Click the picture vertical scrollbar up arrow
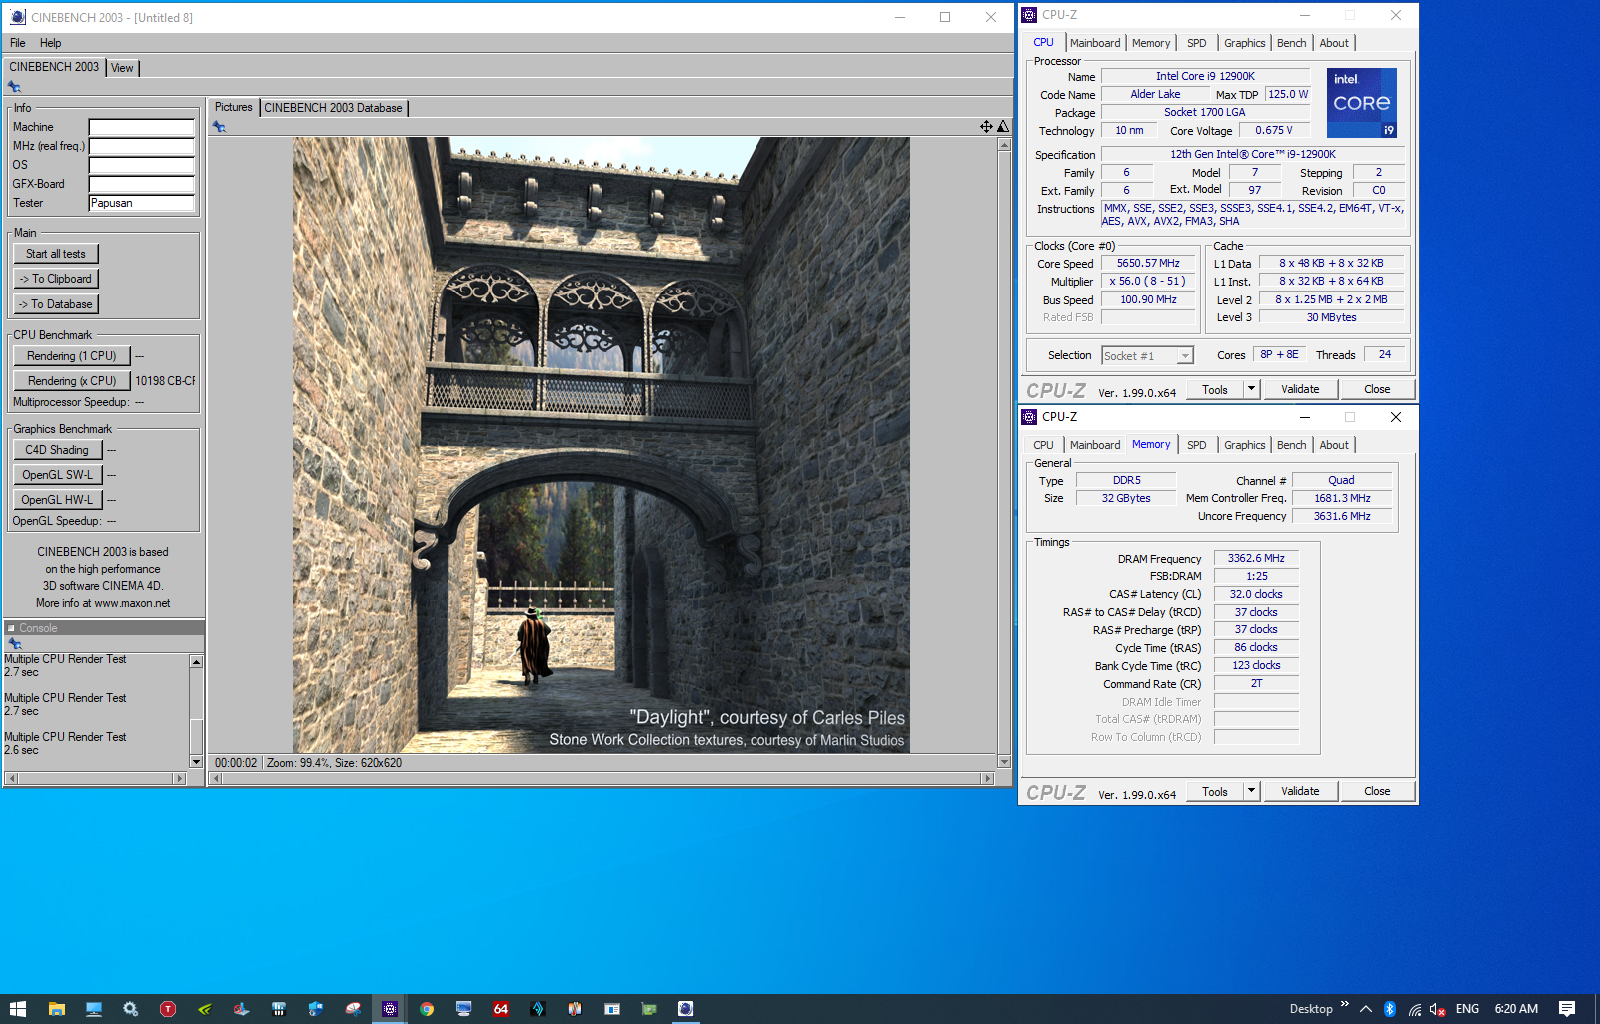Screen dimensions: 1600x1024 (1004, 145)
